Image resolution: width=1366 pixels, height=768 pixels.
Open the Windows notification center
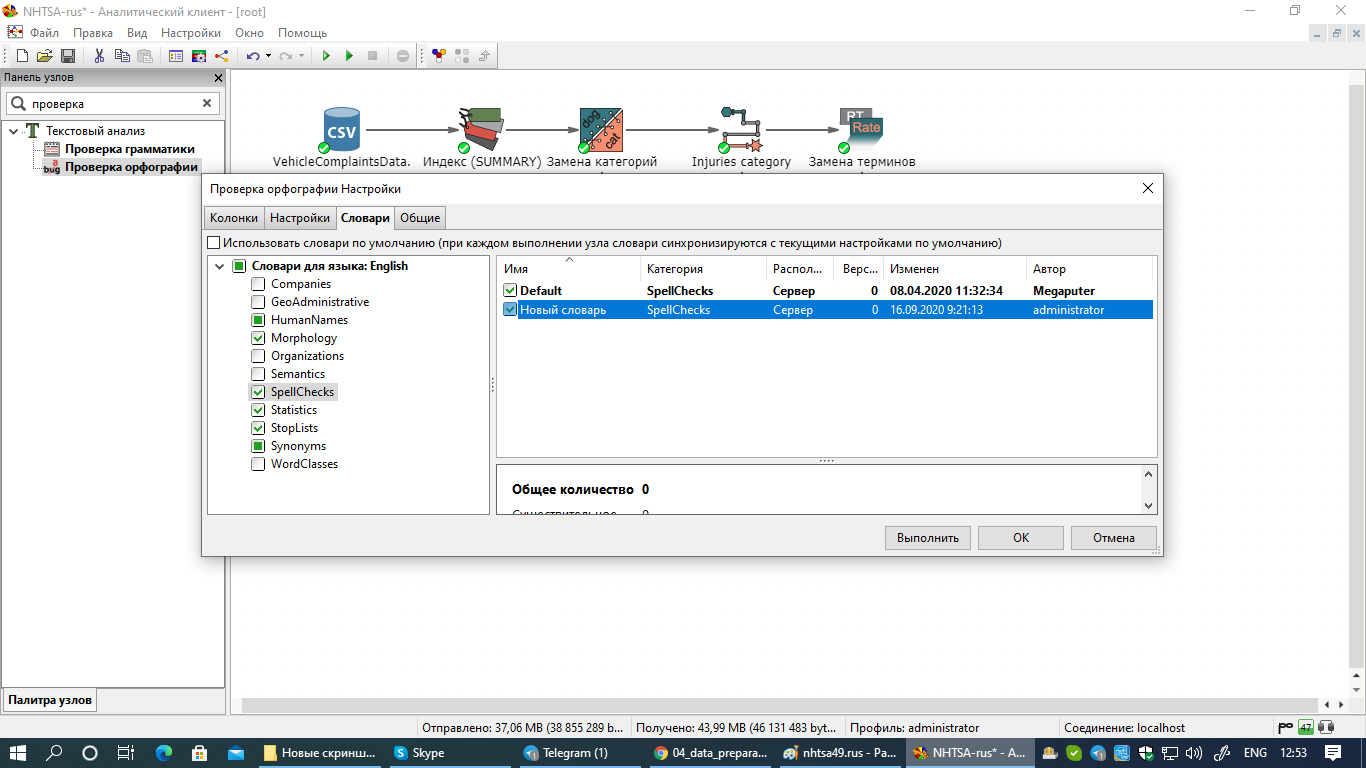click(x=1332, y=753)
